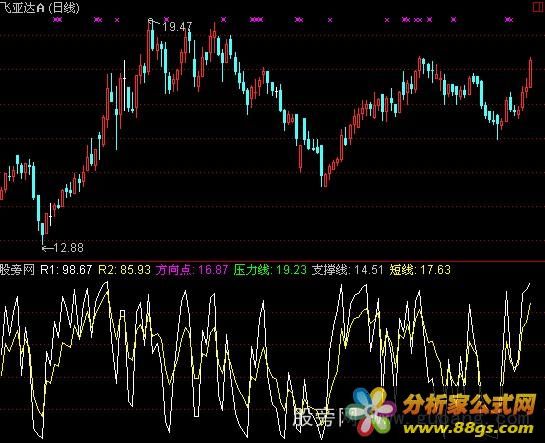
Task: Click the chart title 飞亚达A (日线)
Action: point(40,8)
